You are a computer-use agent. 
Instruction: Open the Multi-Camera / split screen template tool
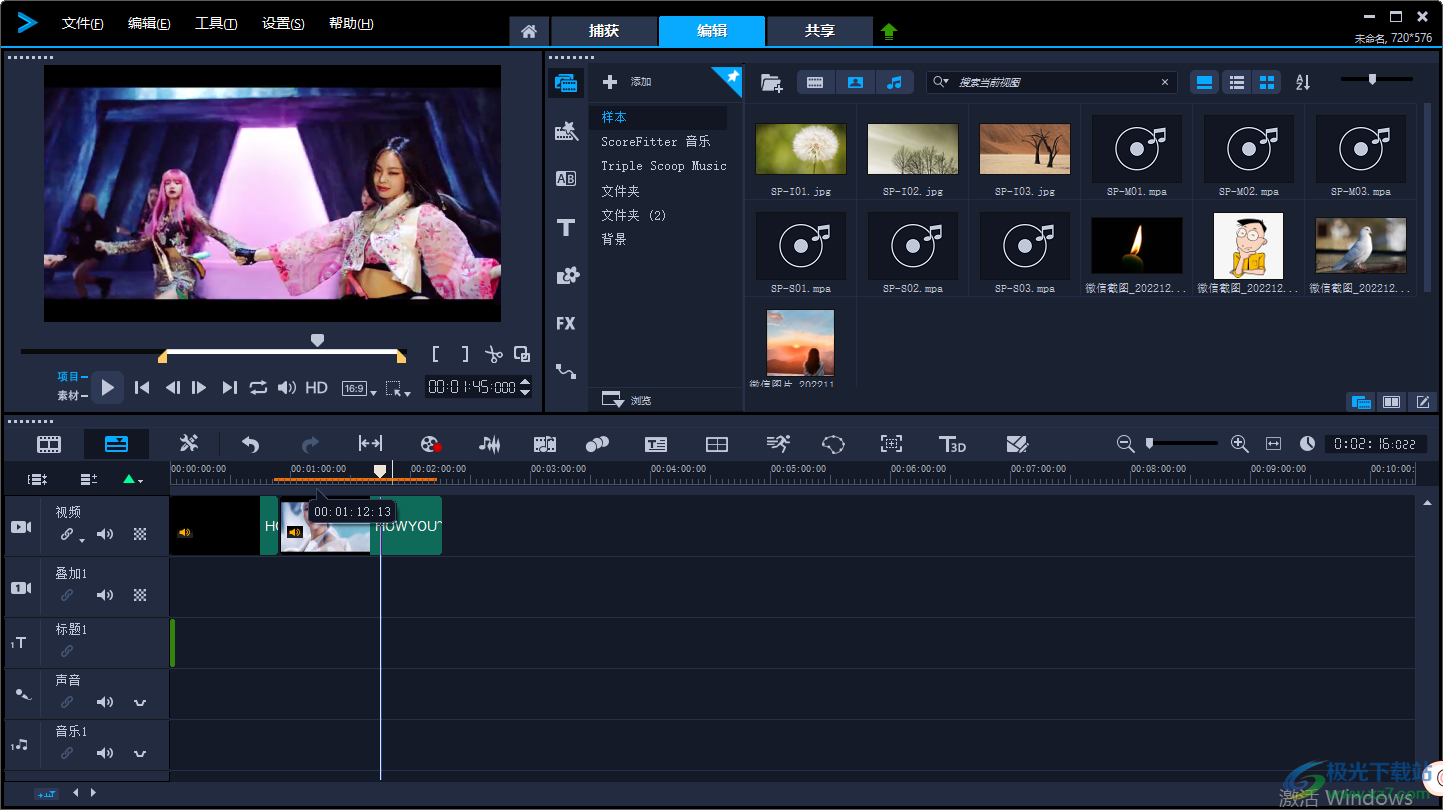[717, 444]
